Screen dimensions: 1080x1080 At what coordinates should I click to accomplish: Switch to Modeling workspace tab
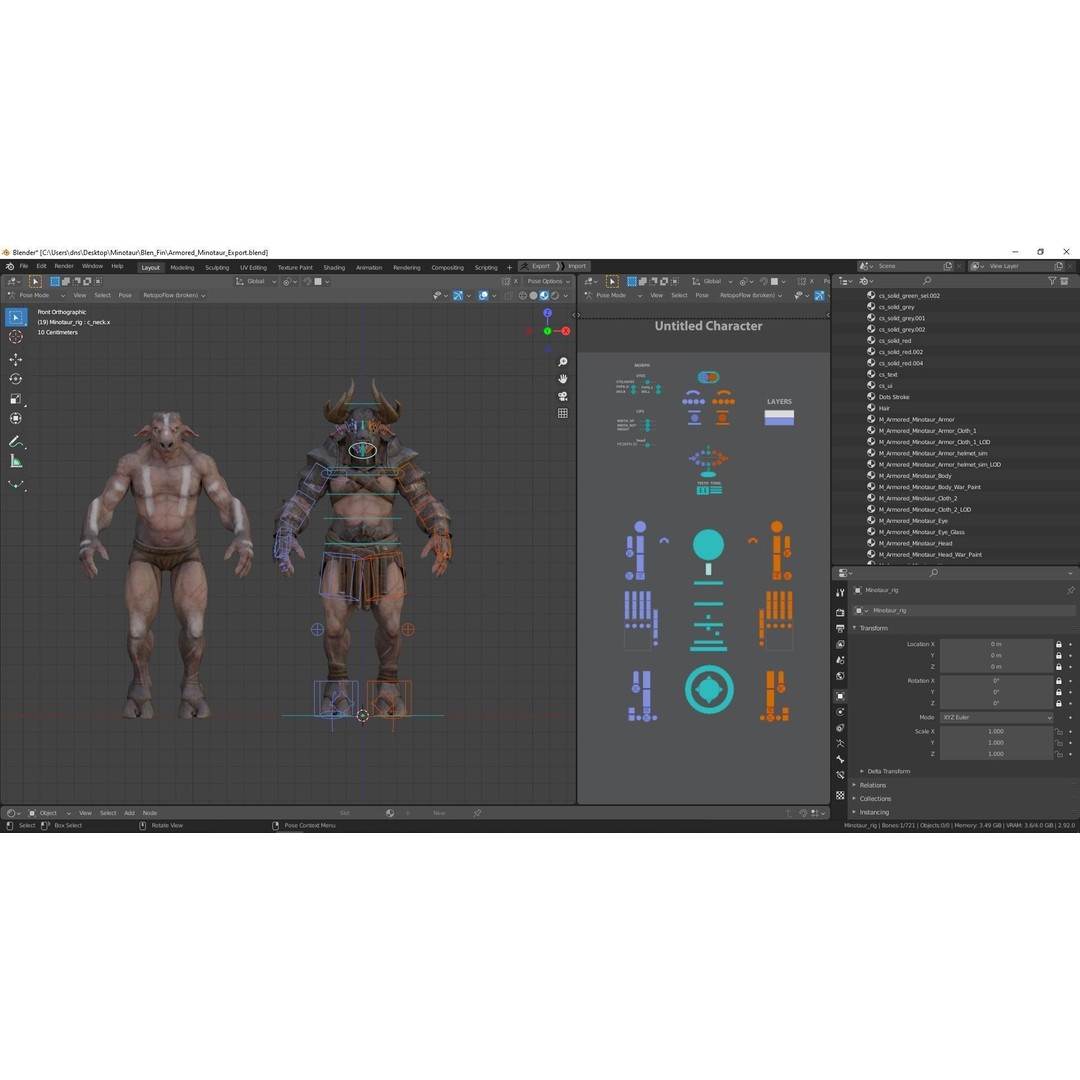(x=183, y=267)
